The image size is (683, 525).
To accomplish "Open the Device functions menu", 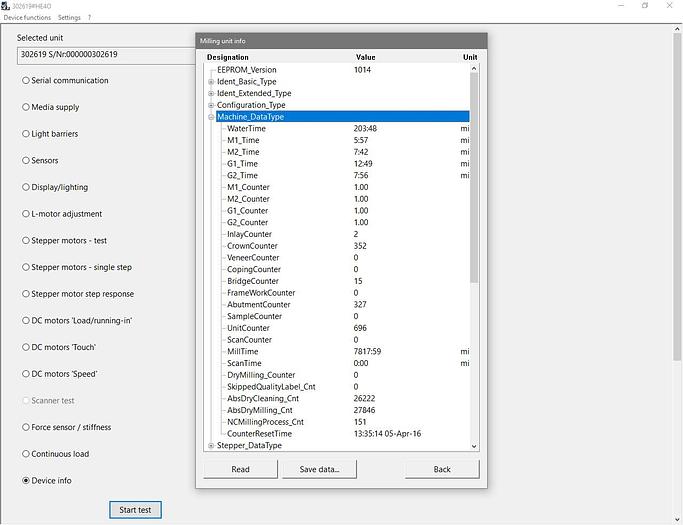I will point(27,18).
